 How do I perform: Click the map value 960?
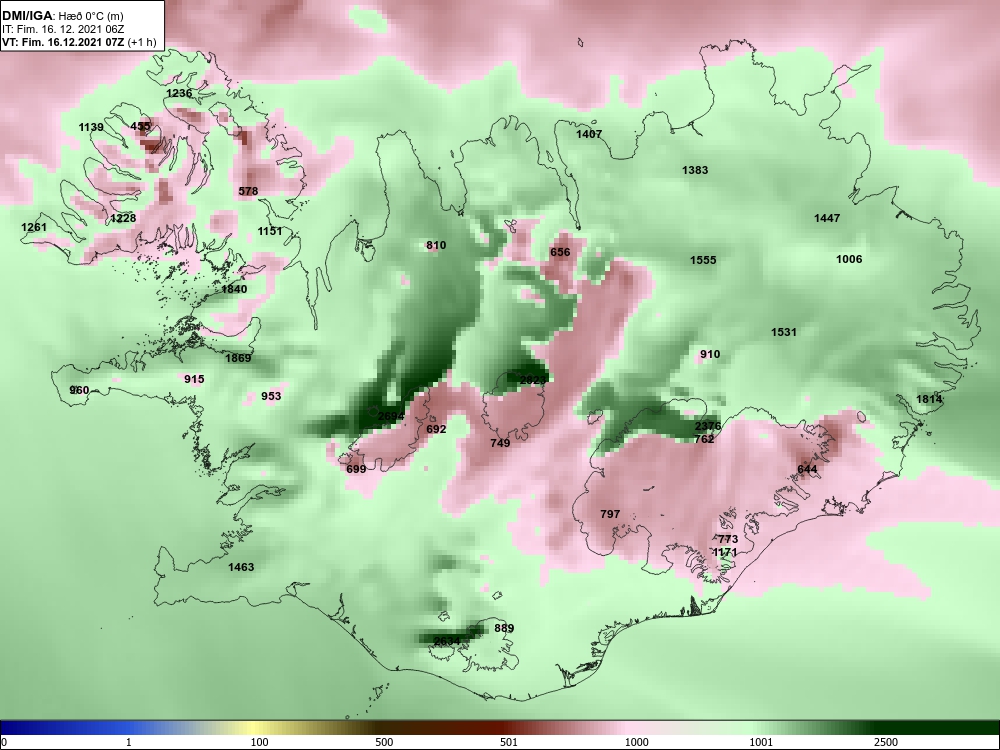79,390
